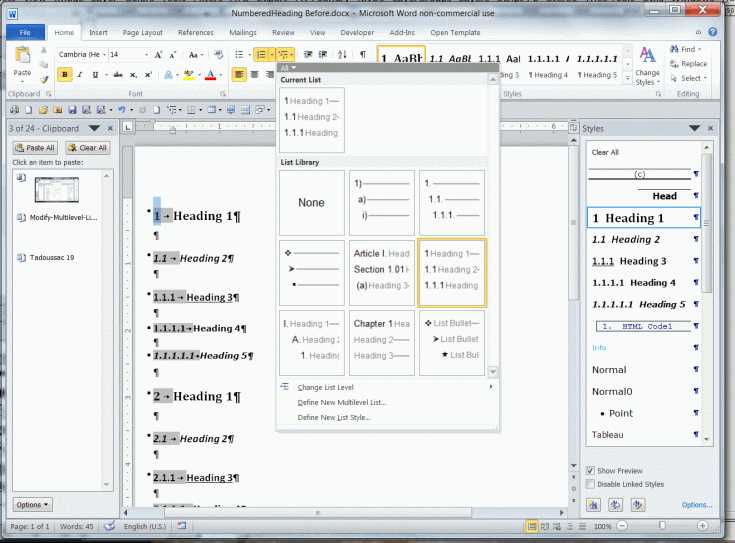Select the 1) a) i) list thumbnail
This screenshot has width=735, height=543.
pos(382,203)
